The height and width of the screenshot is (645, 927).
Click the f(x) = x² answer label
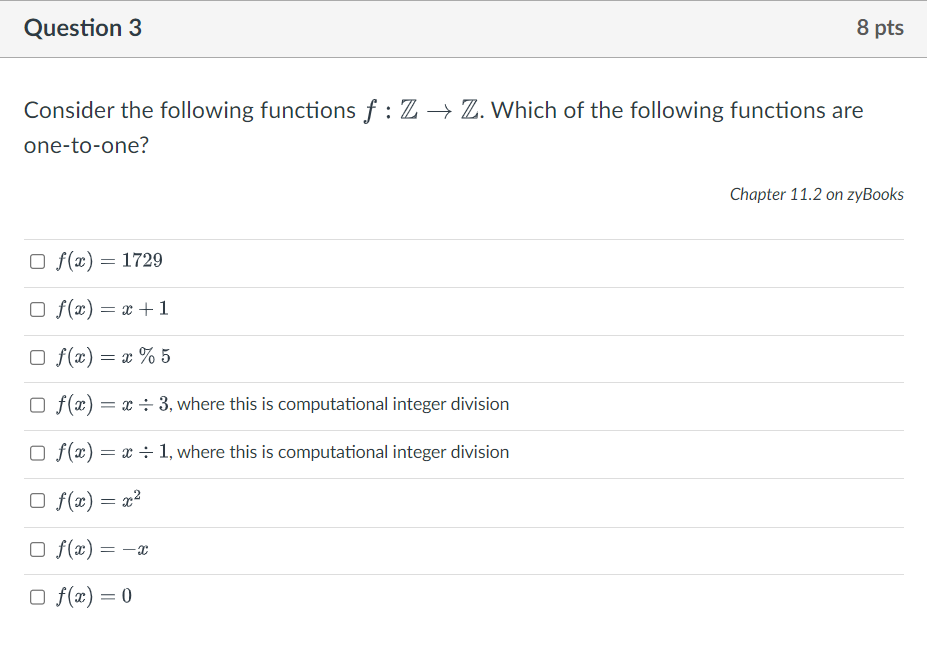click(x=102, y=500)
